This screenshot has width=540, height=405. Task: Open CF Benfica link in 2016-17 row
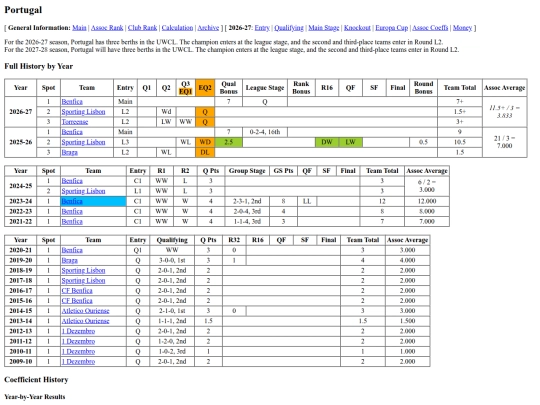[x=77, y=291]
